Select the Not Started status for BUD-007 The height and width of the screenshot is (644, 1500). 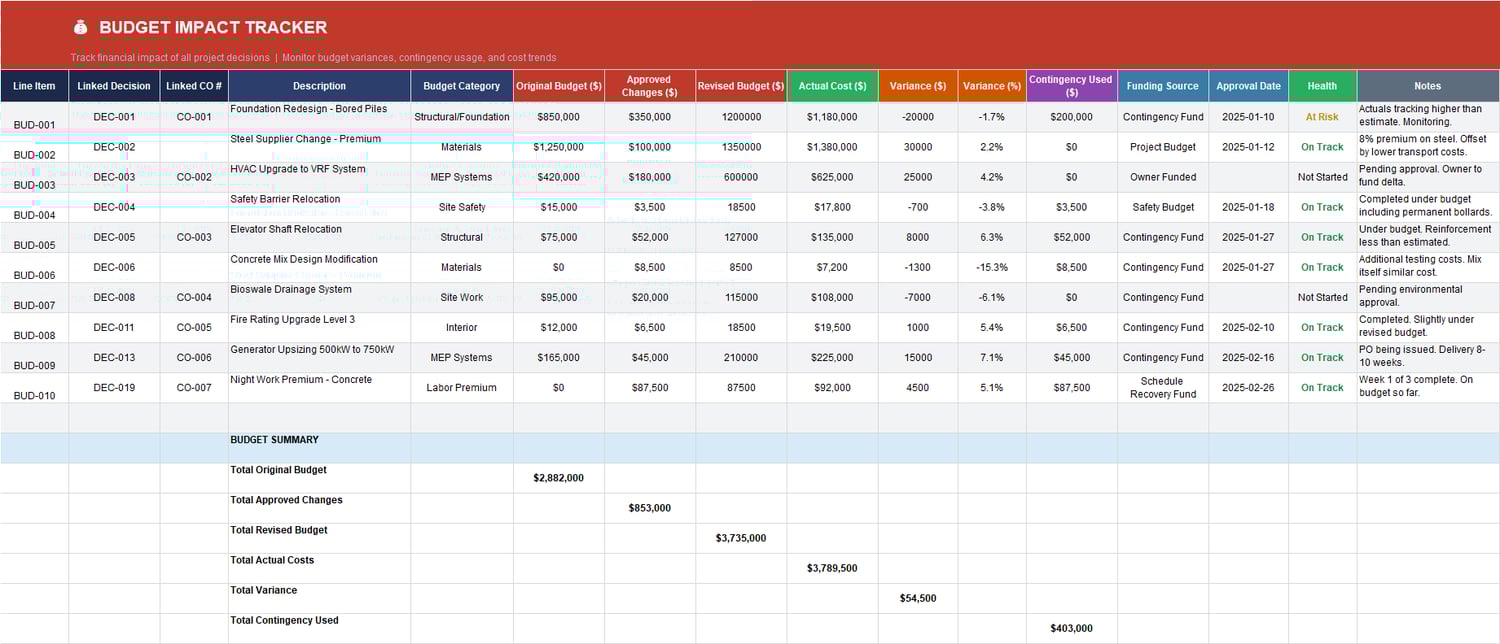click(x=1321, y=297)
